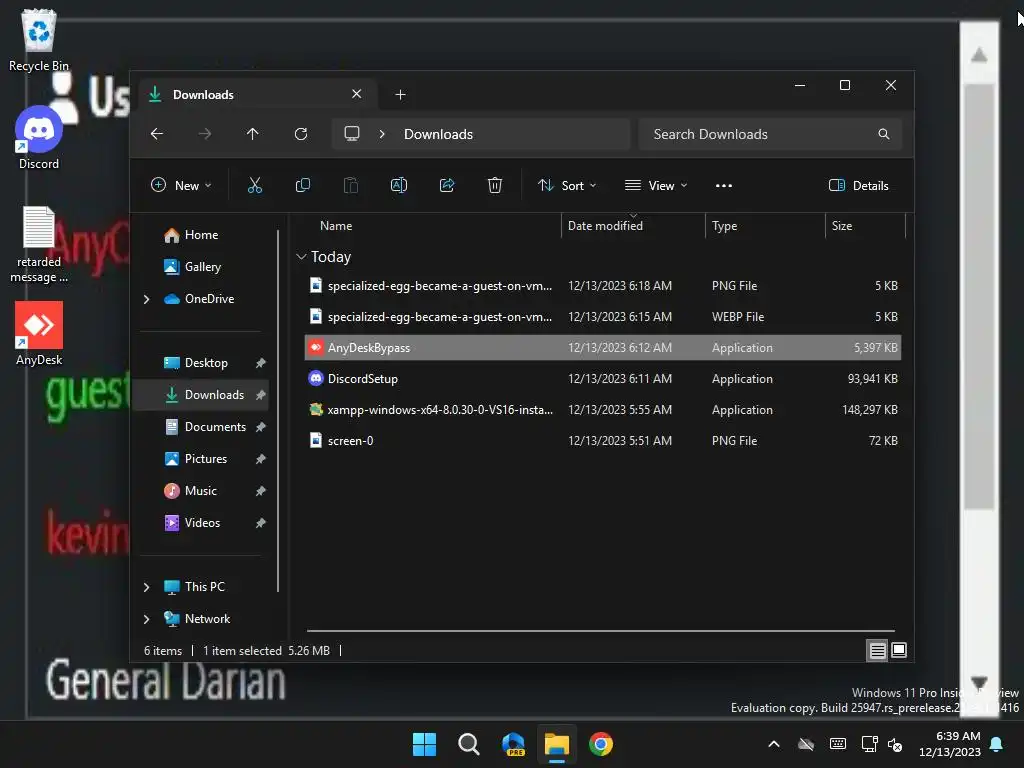Open the text file on desktop
The image size is (1024, 768).
(39, 244)
